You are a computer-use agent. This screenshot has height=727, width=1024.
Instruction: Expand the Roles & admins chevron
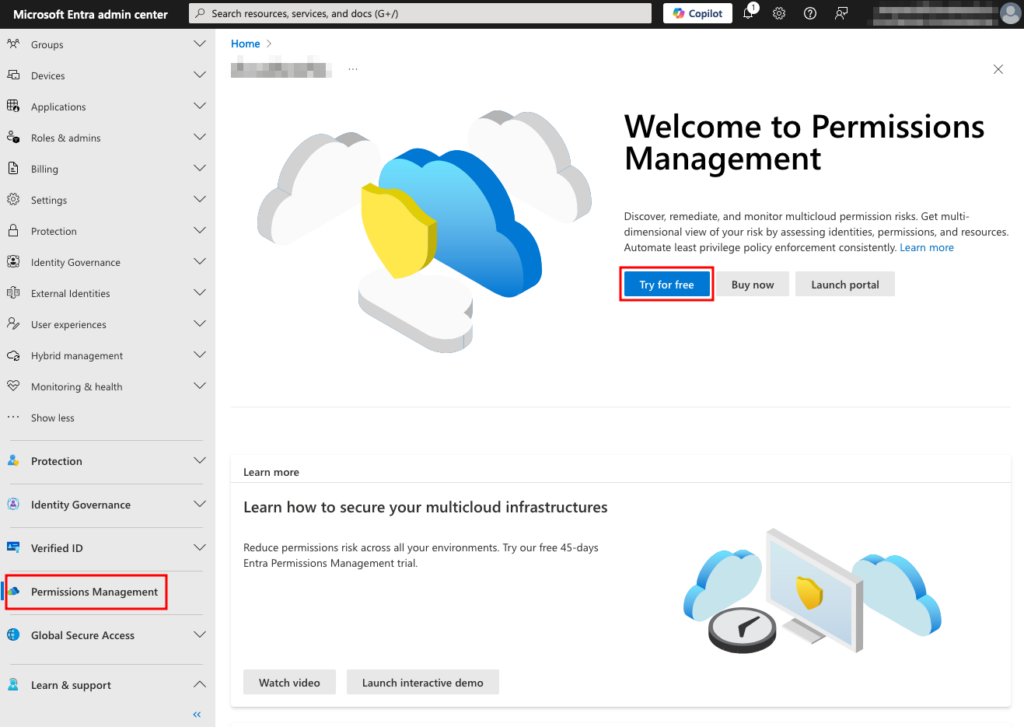tap(199, 137)
